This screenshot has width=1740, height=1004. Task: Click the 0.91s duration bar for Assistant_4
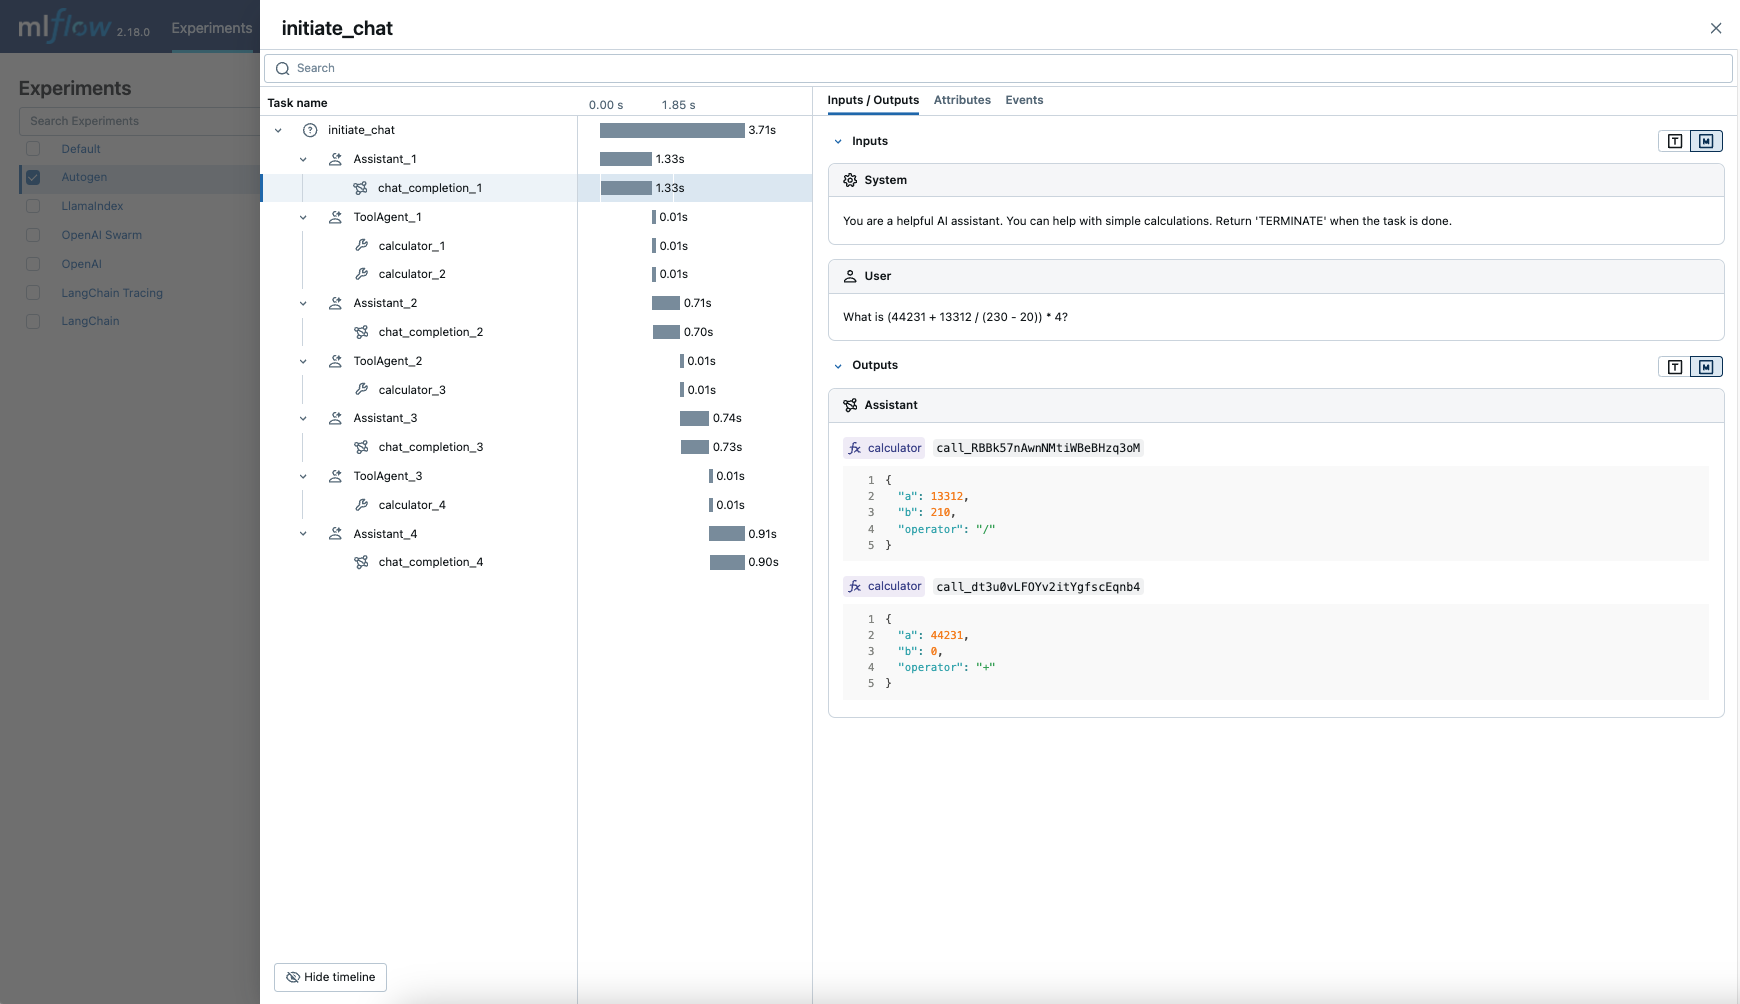(727, 533)
